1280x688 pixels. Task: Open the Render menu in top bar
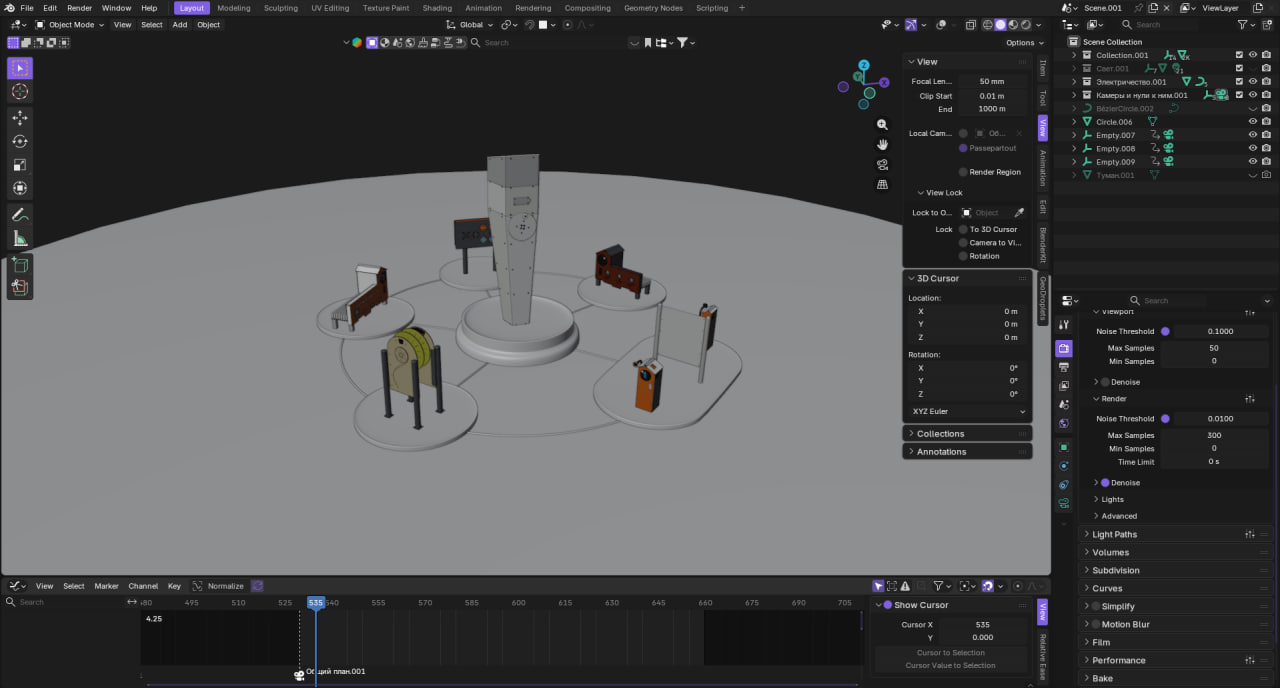tap(79, 8)
